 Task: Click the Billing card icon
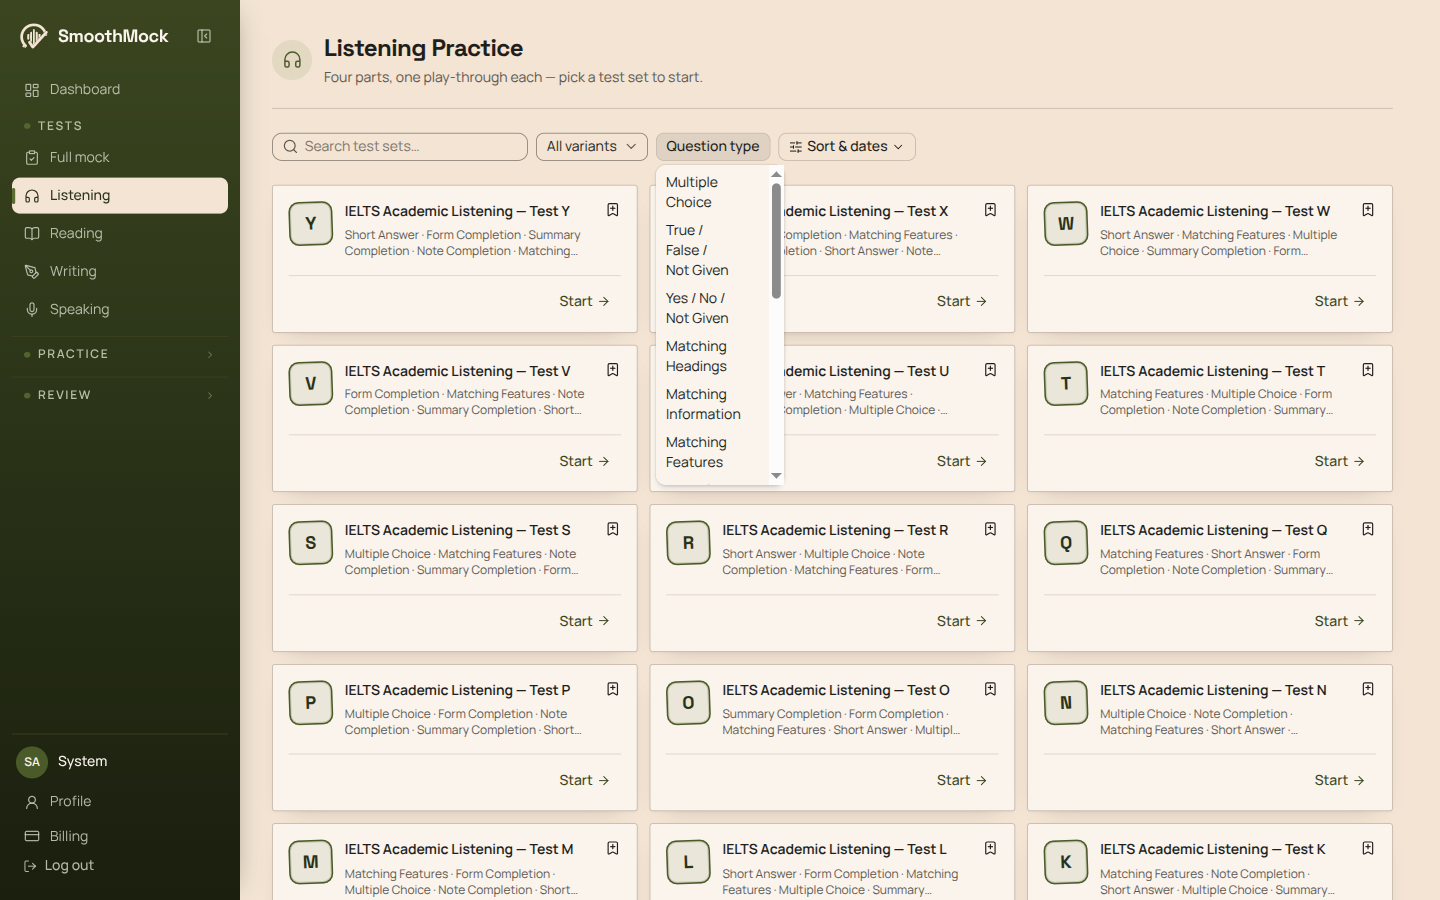(x=32, y=837)
